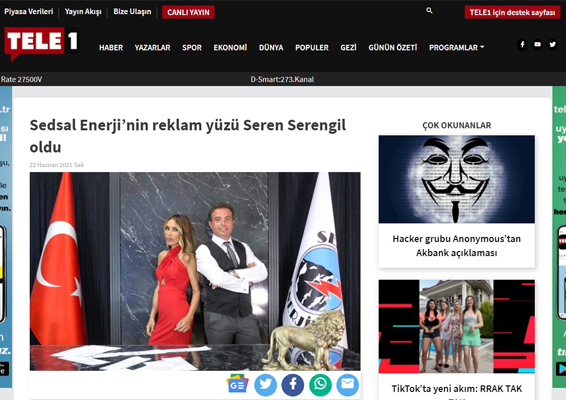
Task: Open the HABER menu section
Action: tap(111, 48)
